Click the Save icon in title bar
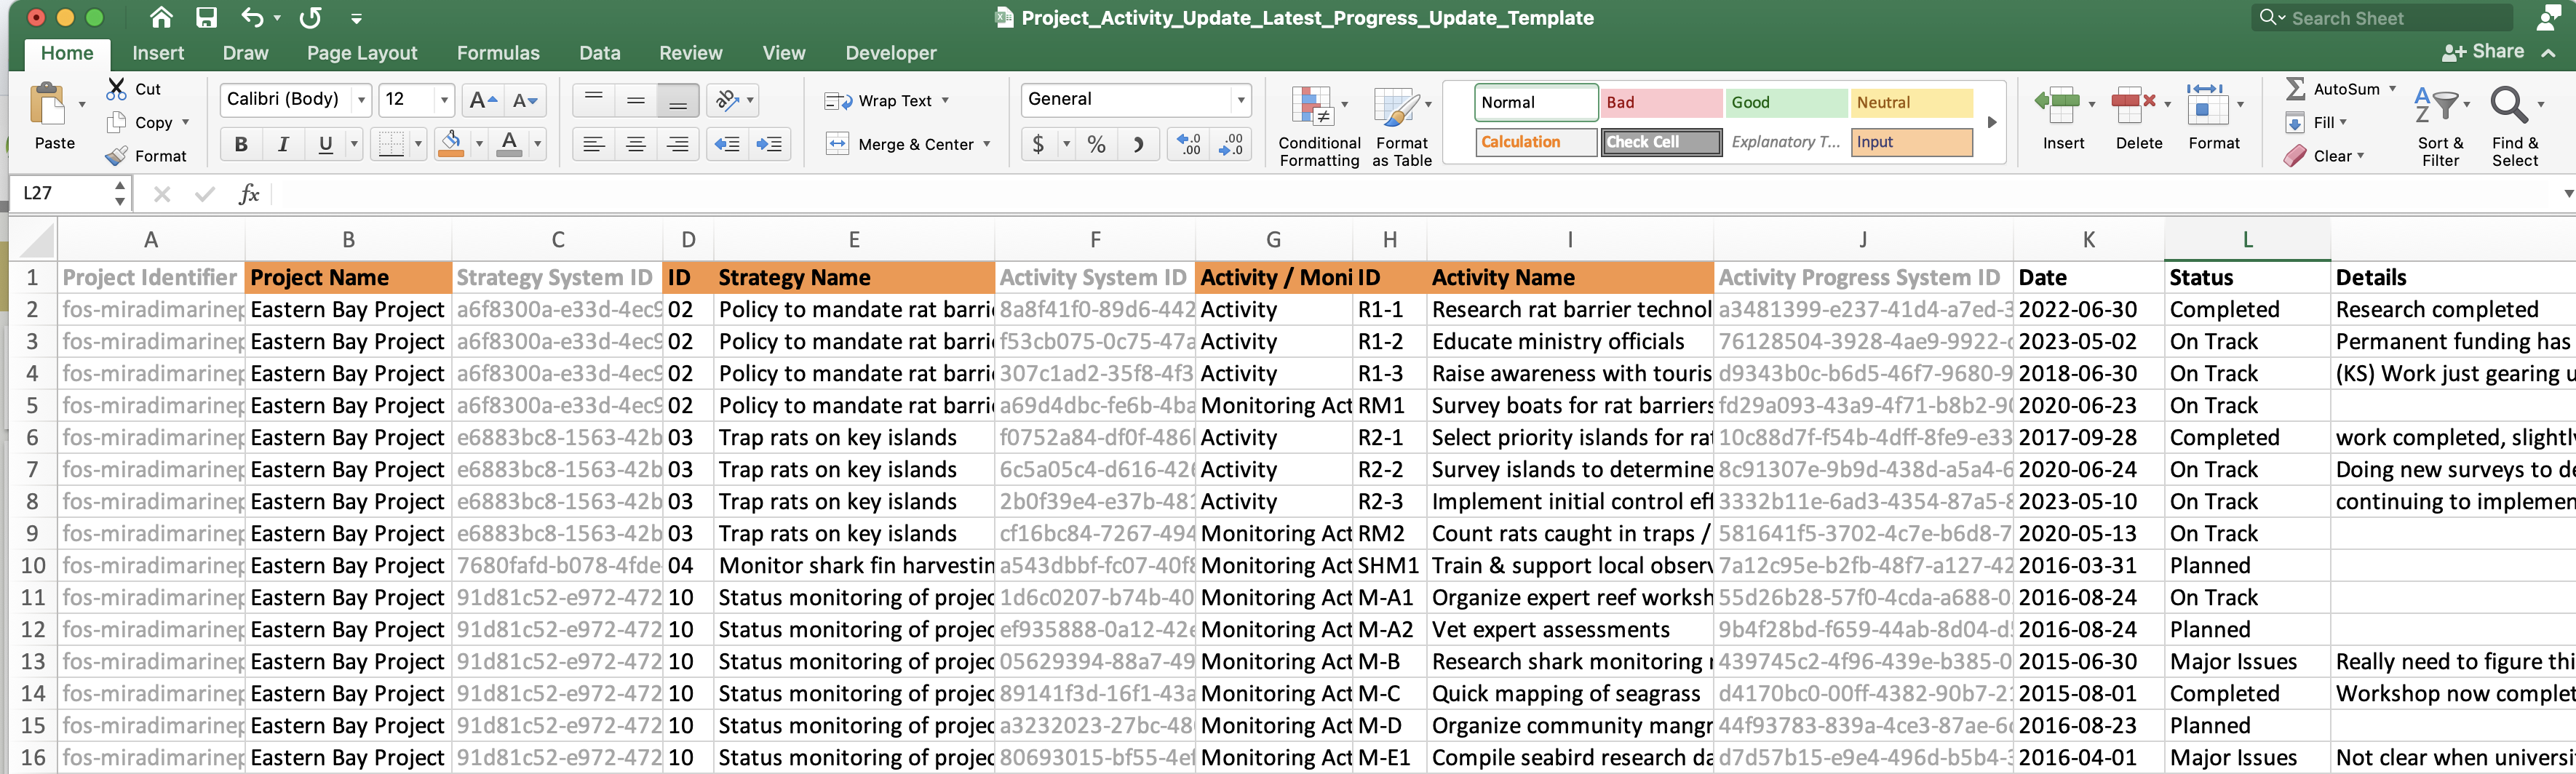2576x774 pixels. (x=206, y=18)
